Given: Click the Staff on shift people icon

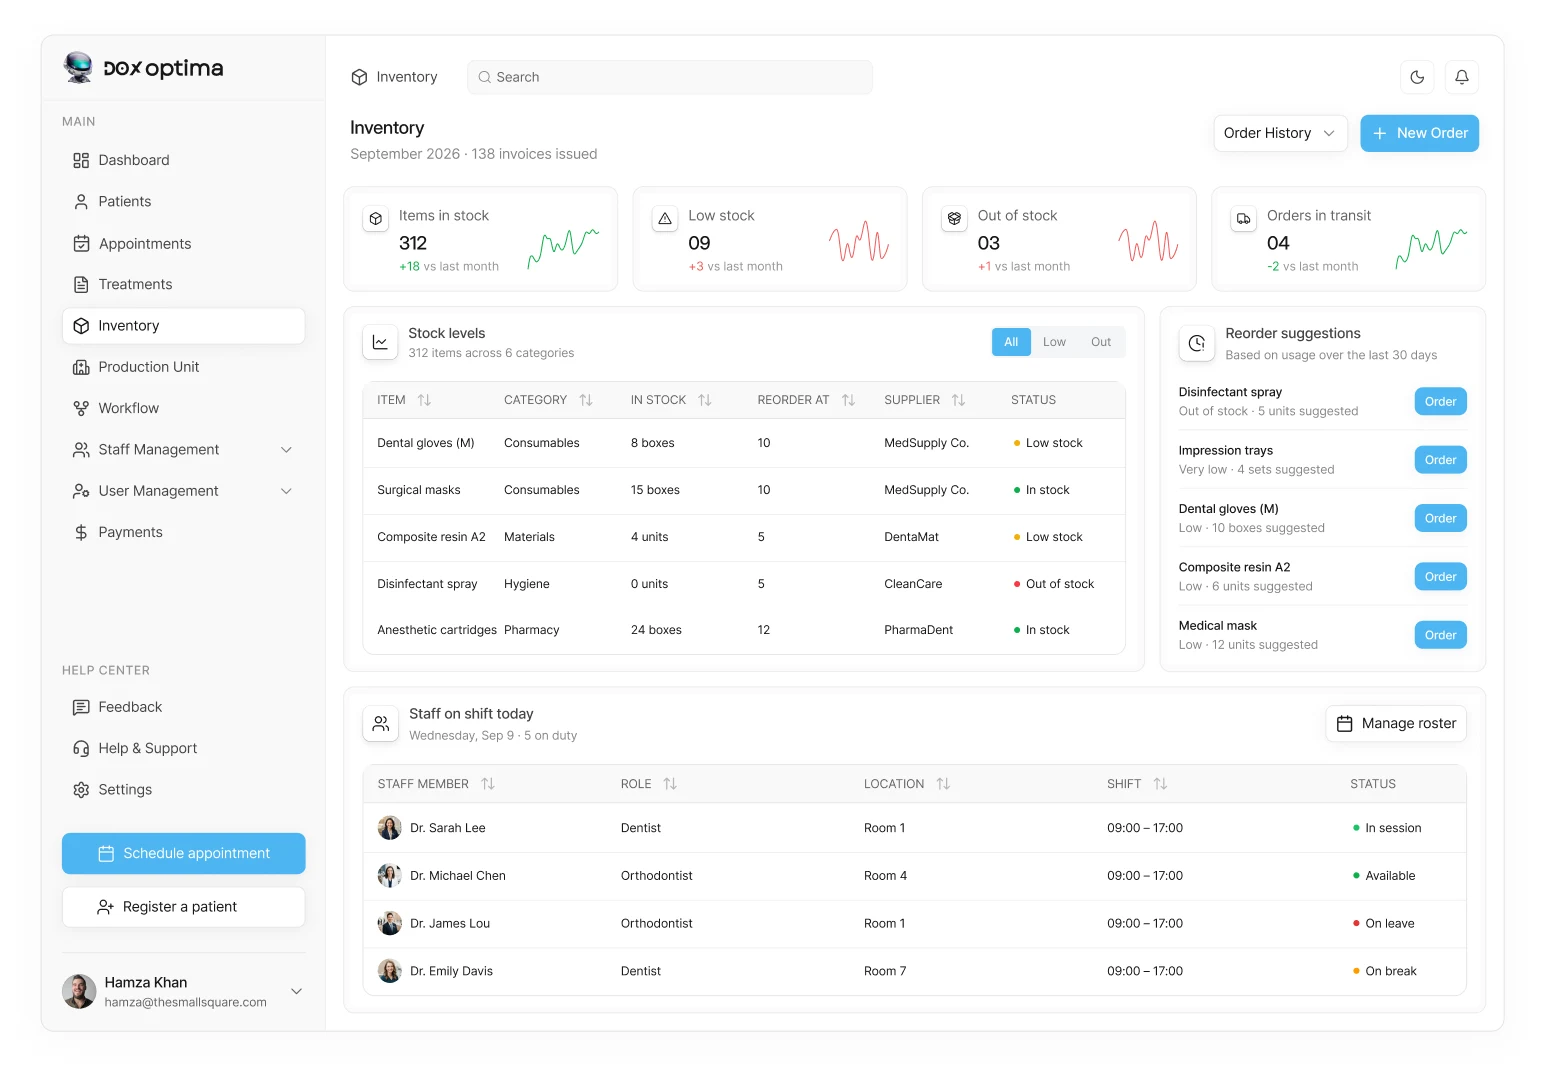Looking at the screenshot, I should pos(380,723).
